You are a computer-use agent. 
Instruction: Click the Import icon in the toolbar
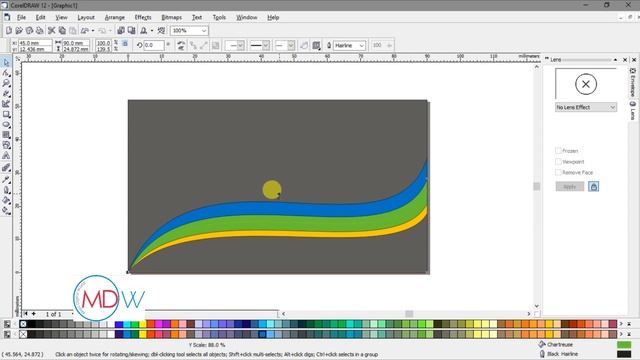point(121,31)
